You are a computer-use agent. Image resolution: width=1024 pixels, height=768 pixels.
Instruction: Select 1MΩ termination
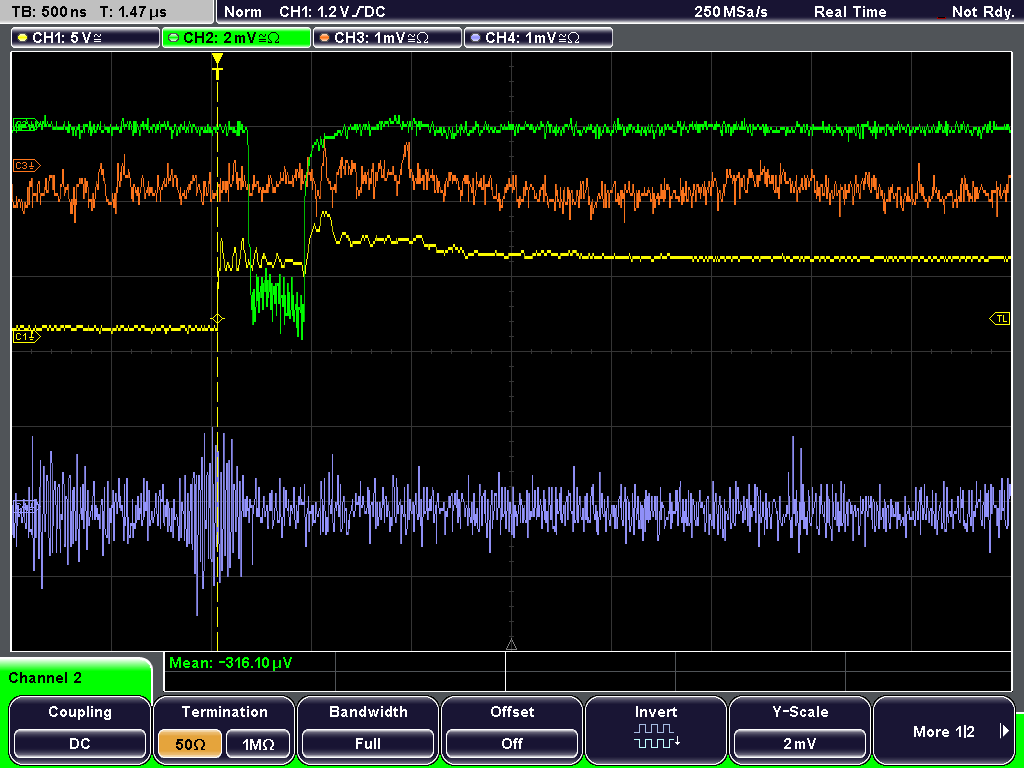pyautogui.click(x=257, y=744)
